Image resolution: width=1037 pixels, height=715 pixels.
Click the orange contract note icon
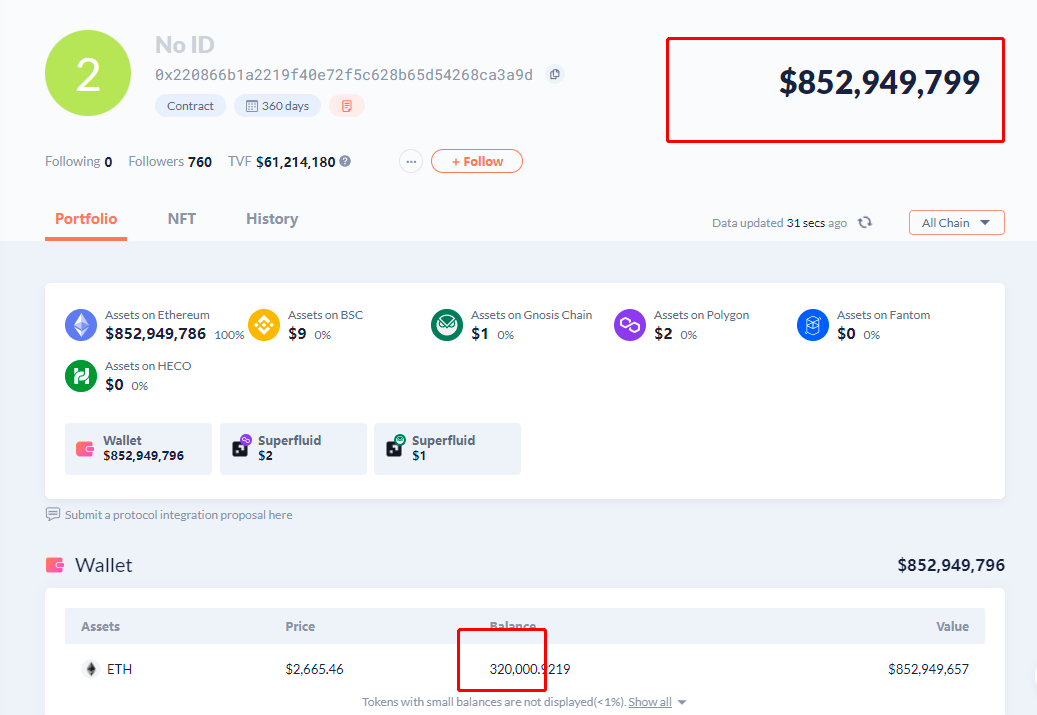[347, 106]
